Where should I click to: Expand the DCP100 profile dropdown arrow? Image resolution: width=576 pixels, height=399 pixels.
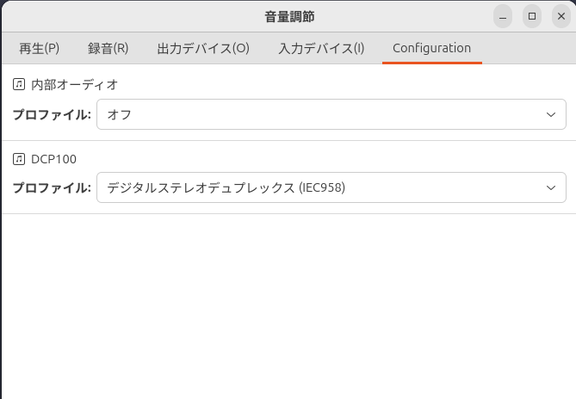(x=551, y=188)
